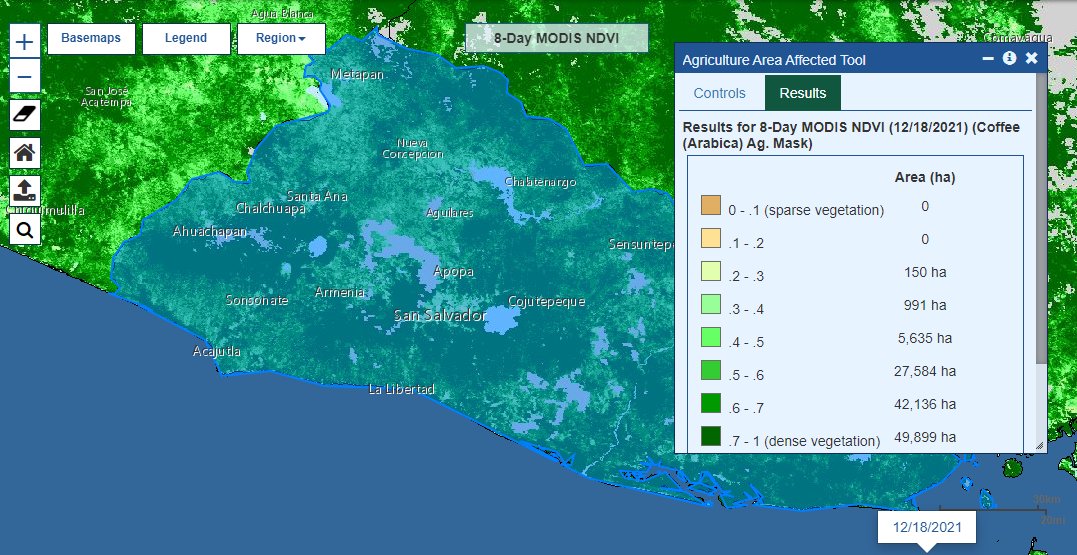
Task: Click the Area (ha) column header
Action: [x=925, y=177]
